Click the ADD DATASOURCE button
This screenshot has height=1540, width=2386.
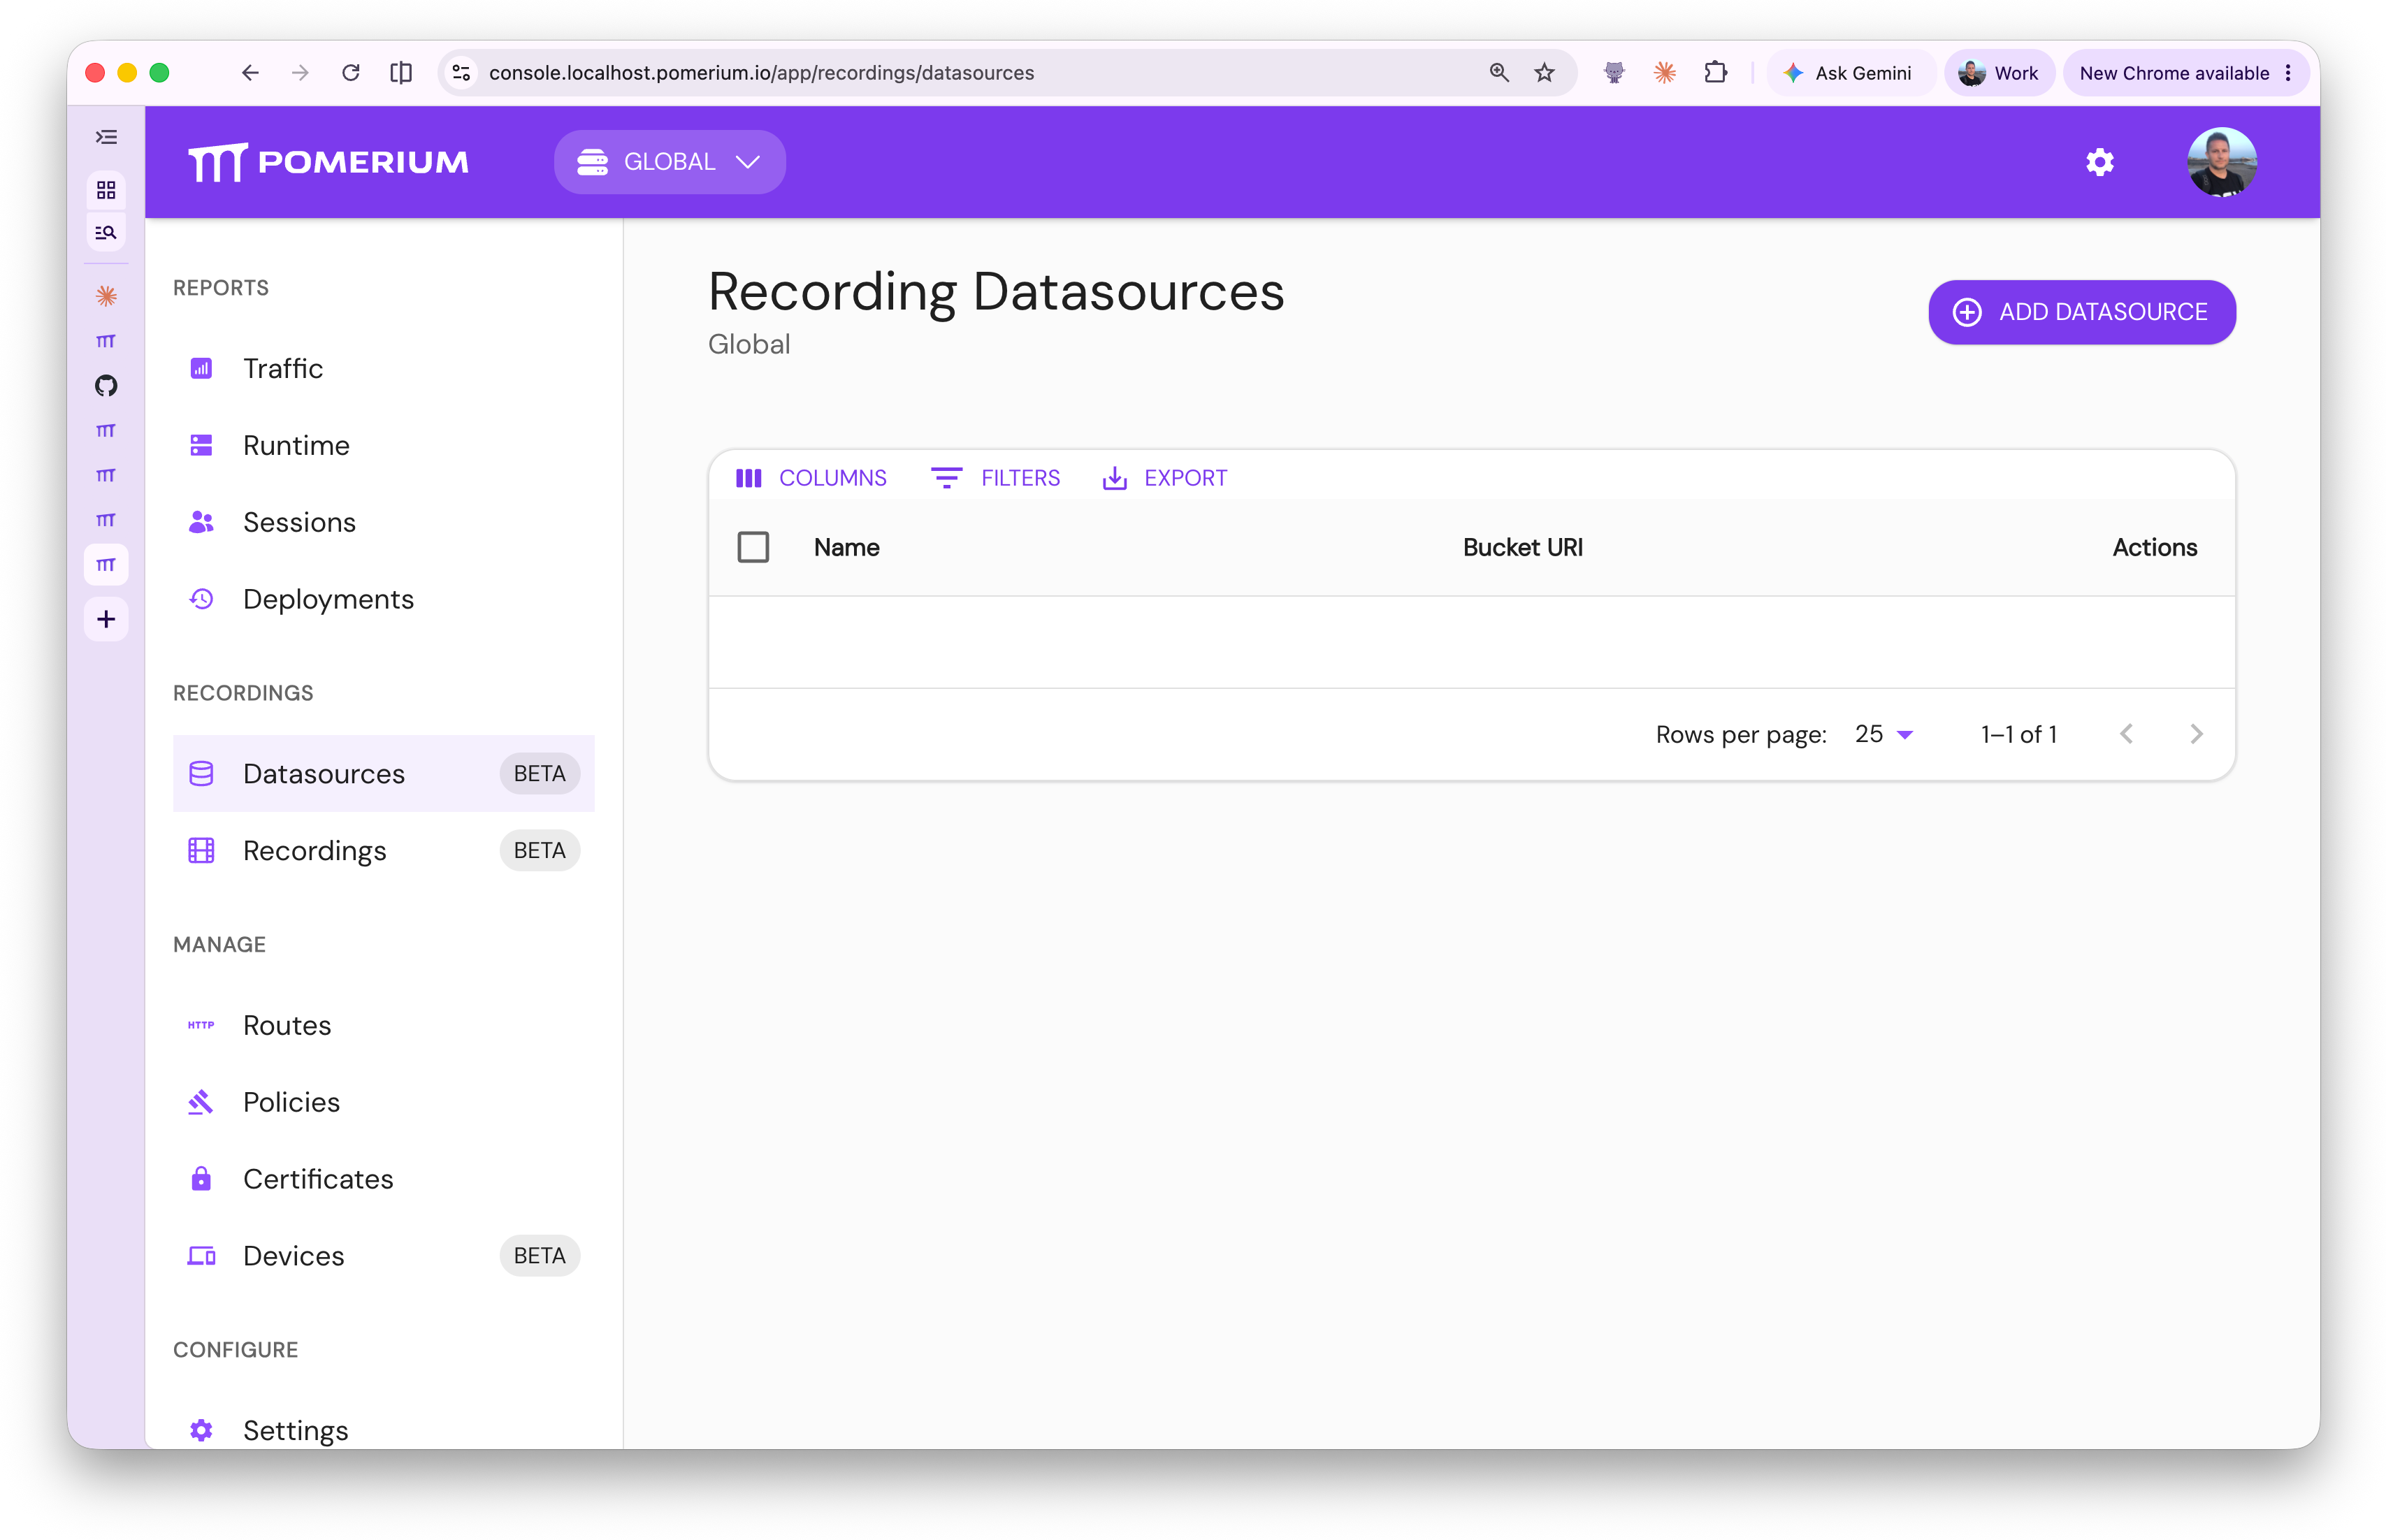tap(2081, 312)
